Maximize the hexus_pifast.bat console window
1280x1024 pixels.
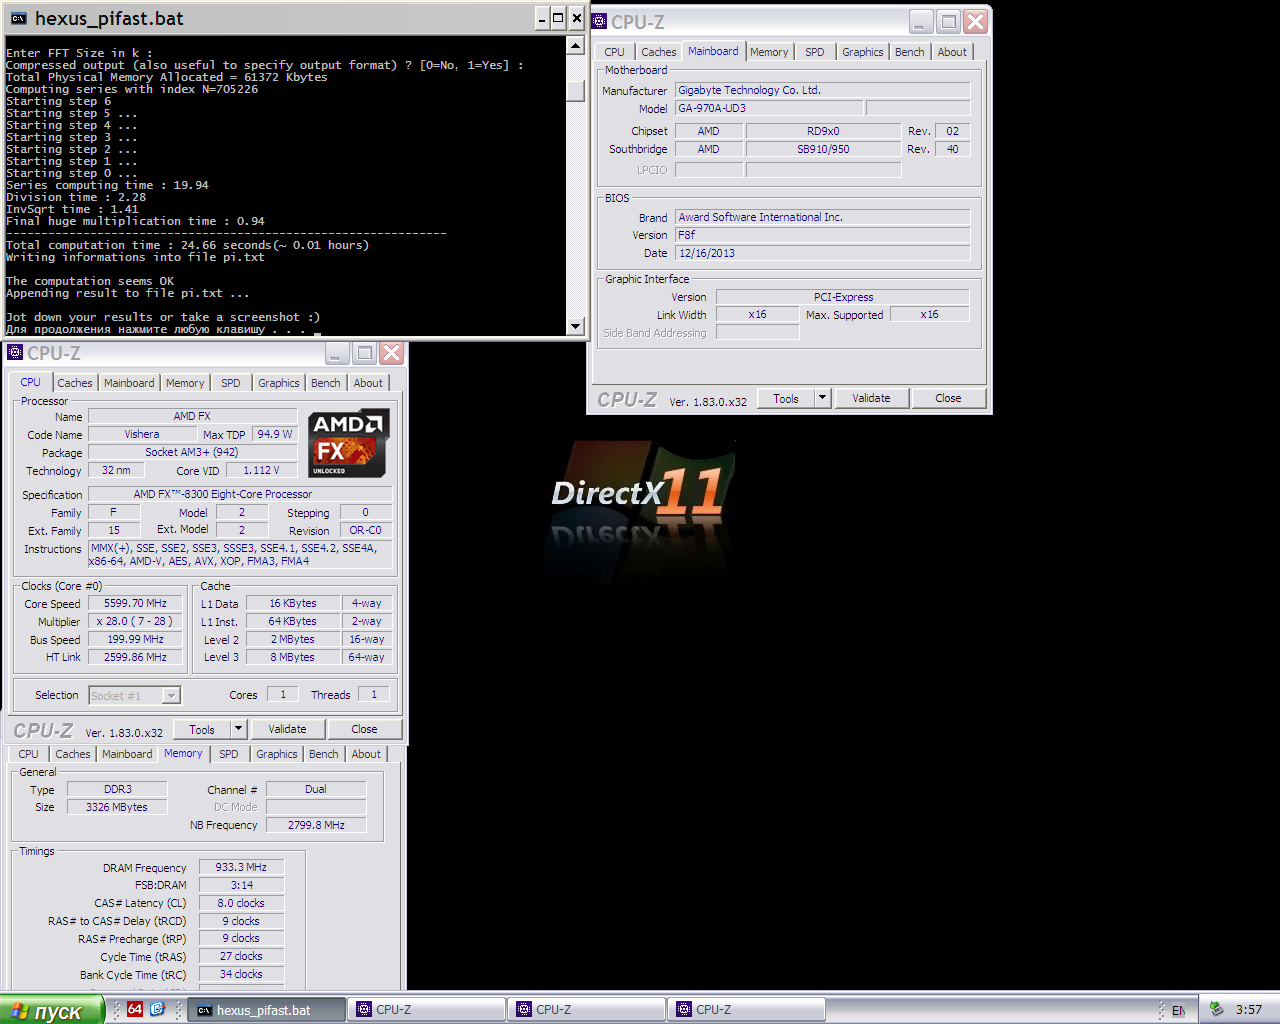(x=558, y=18)
